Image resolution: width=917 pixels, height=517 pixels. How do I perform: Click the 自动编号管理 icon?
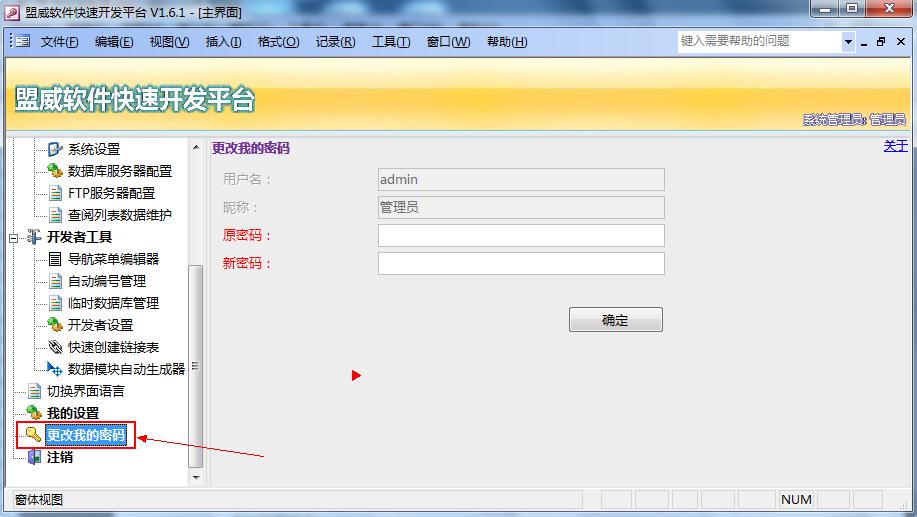[55, 281]
